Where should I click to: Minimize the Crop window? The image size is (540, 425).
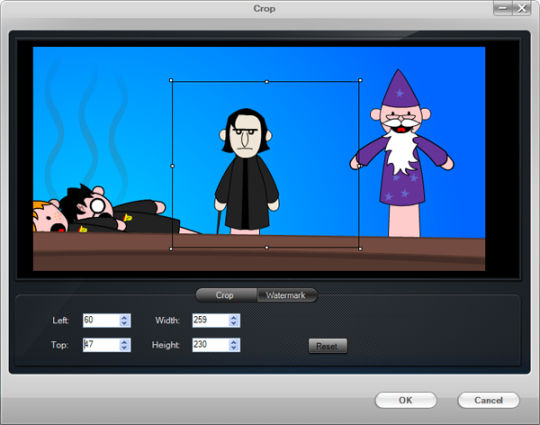pos(503,8)
